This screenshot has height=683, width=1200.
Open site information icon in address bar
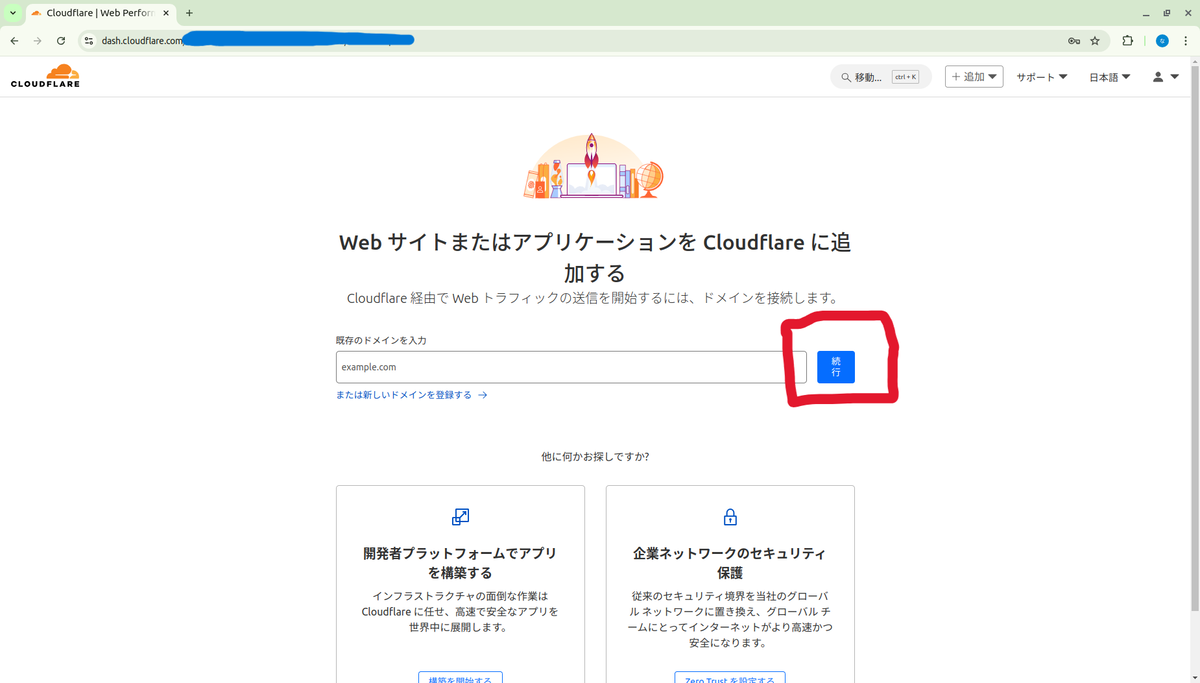[x=88, y=41]
